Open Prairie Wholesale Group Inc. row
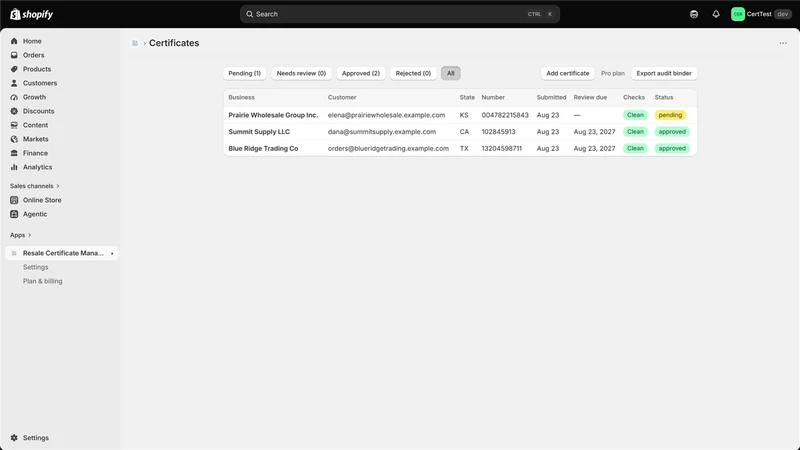The height and width of the screenshot is (450, 800). tap(460, 115)
